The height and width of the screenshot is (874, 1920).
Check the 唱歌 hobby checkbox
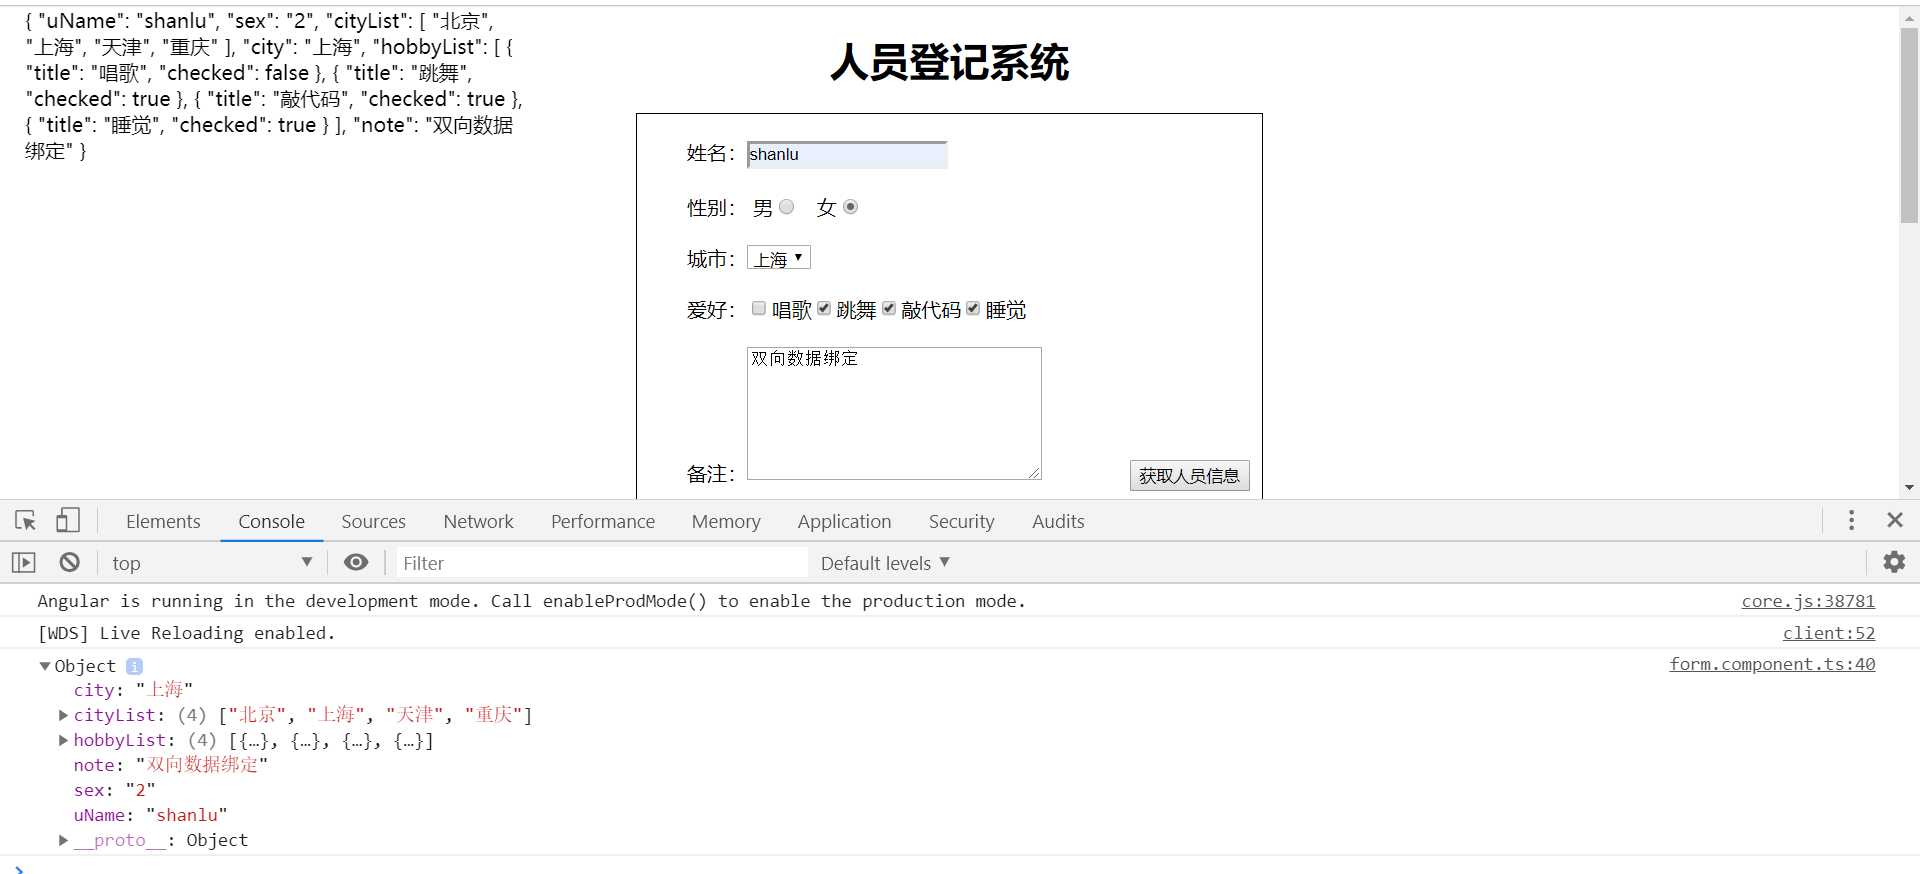point(759,308)
